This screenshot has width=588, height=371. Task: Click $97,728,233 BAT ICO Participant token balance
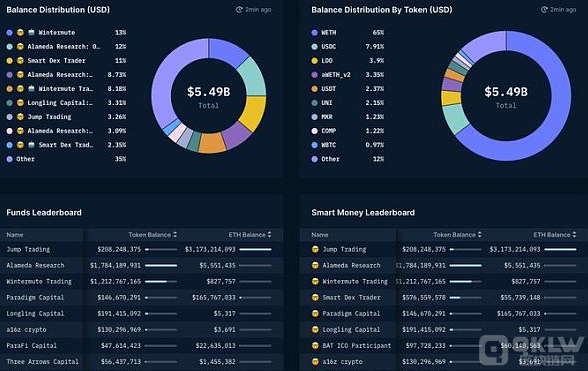point(426,346)
